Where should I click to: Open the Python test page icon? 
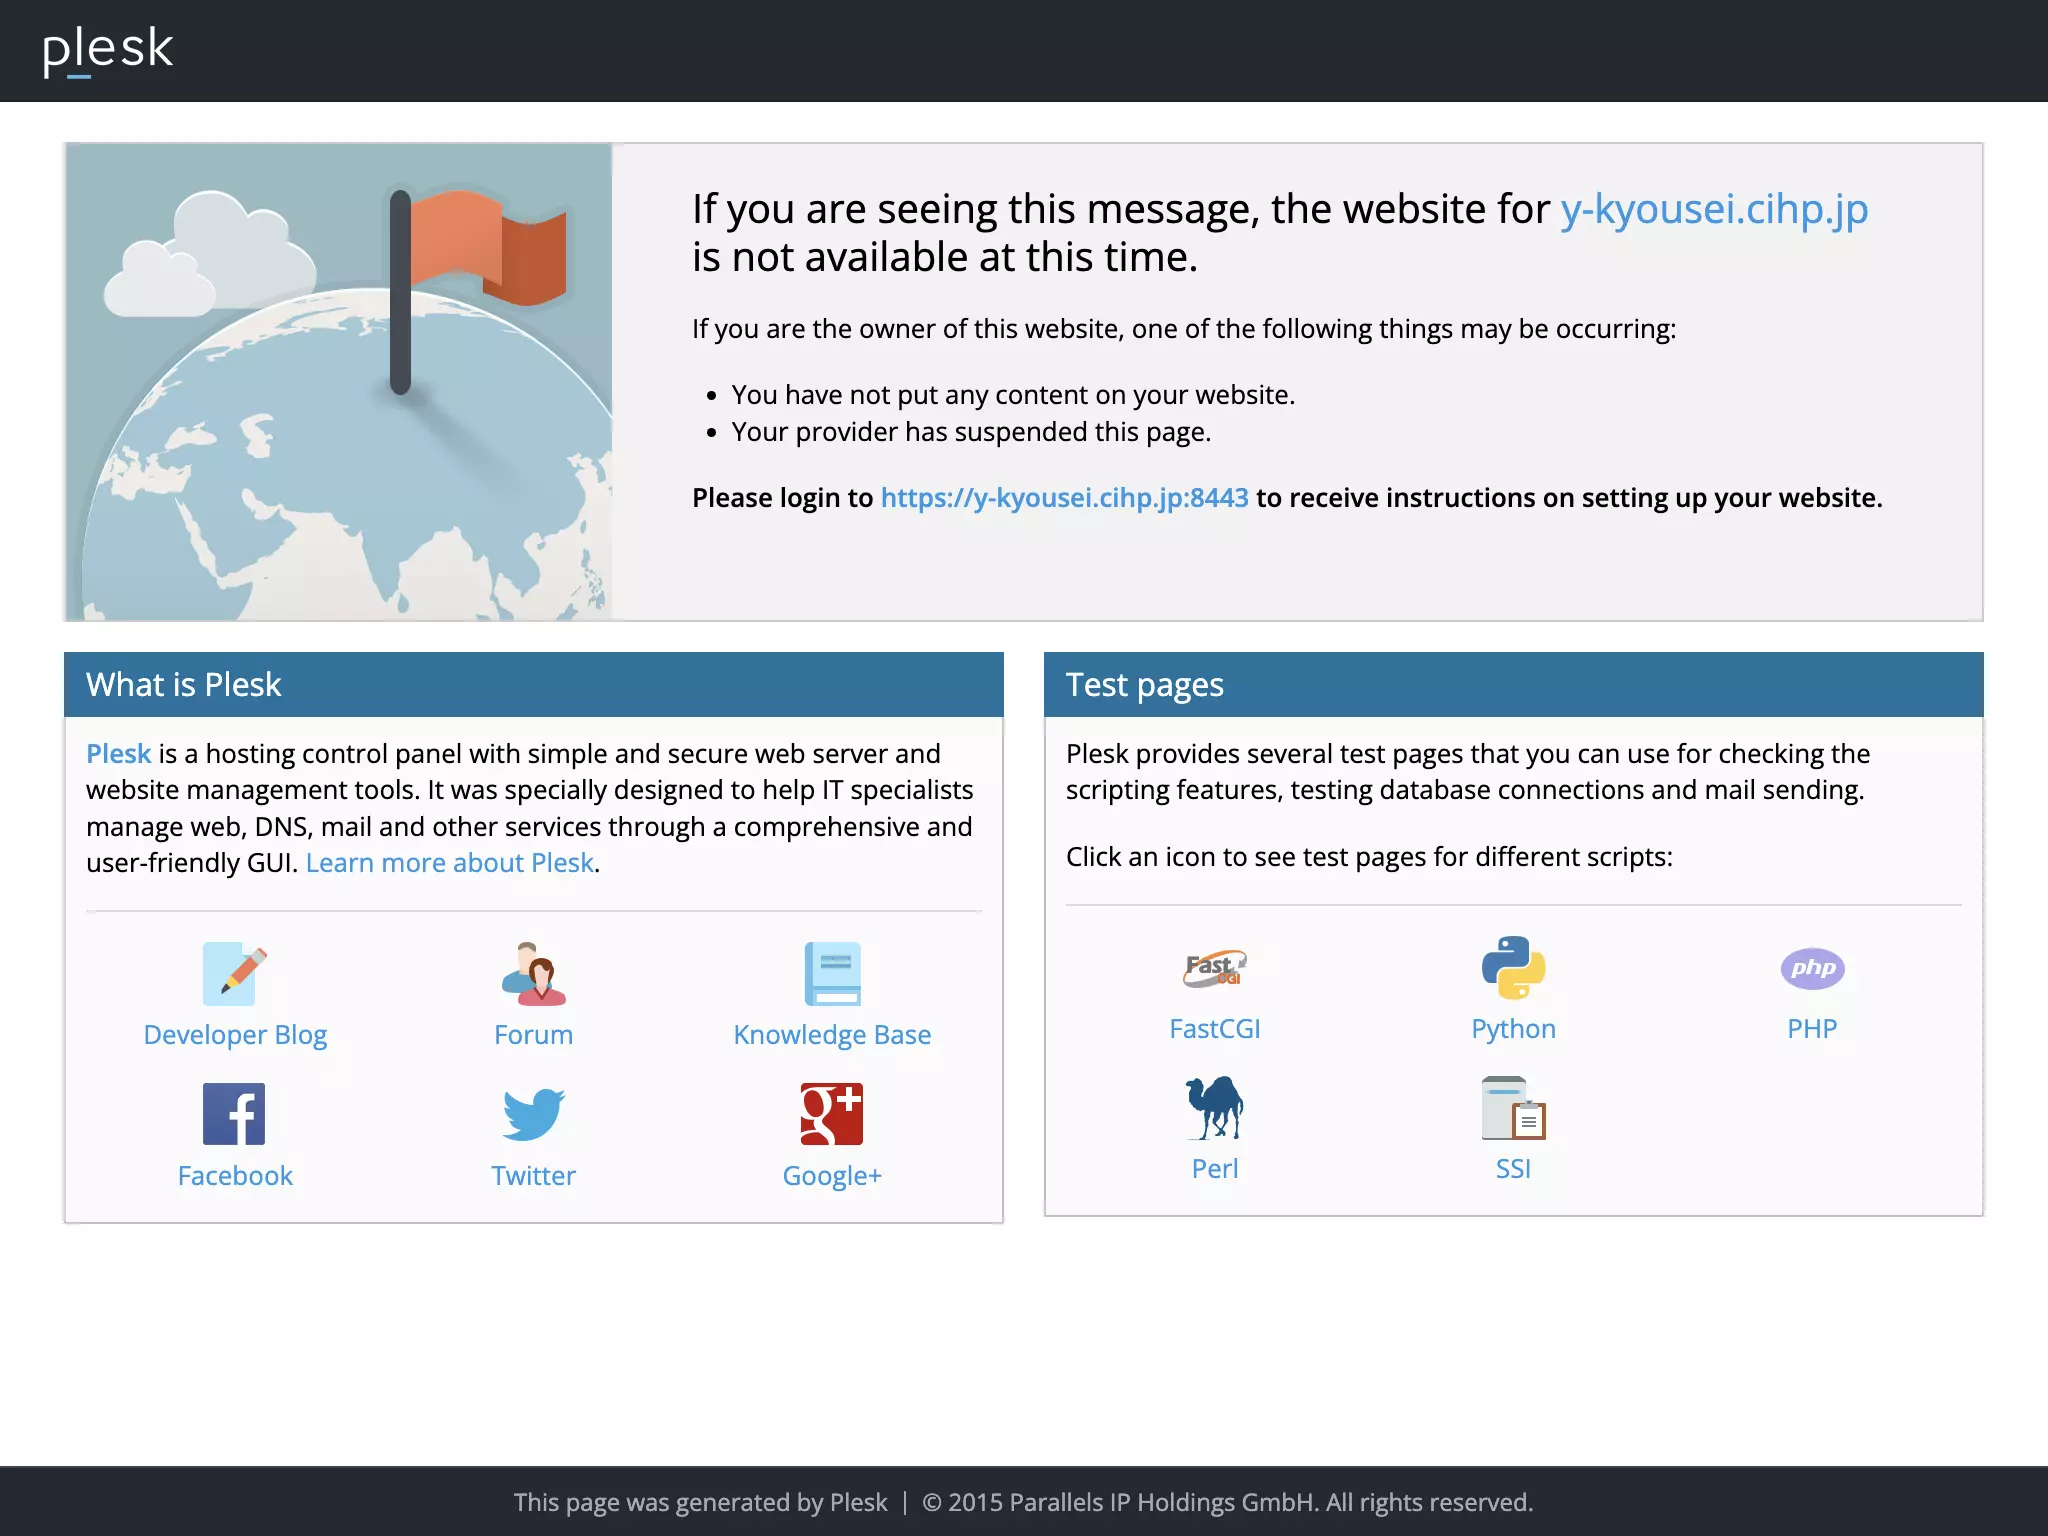[x=1514, y=967]
